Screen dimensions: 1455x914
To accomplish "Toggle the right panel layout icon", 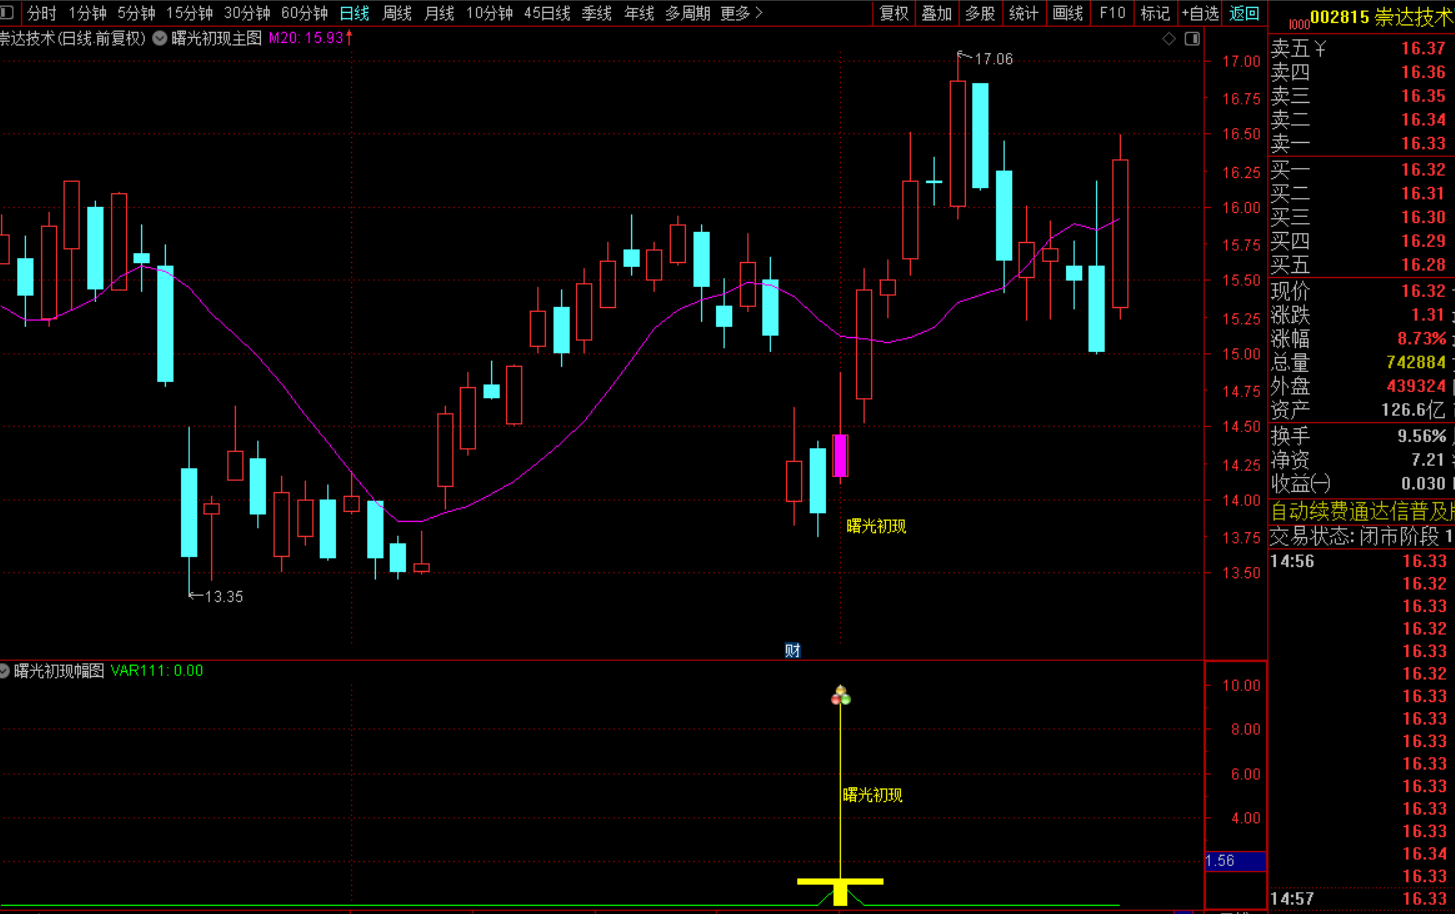I will [x=1192, y=38].
